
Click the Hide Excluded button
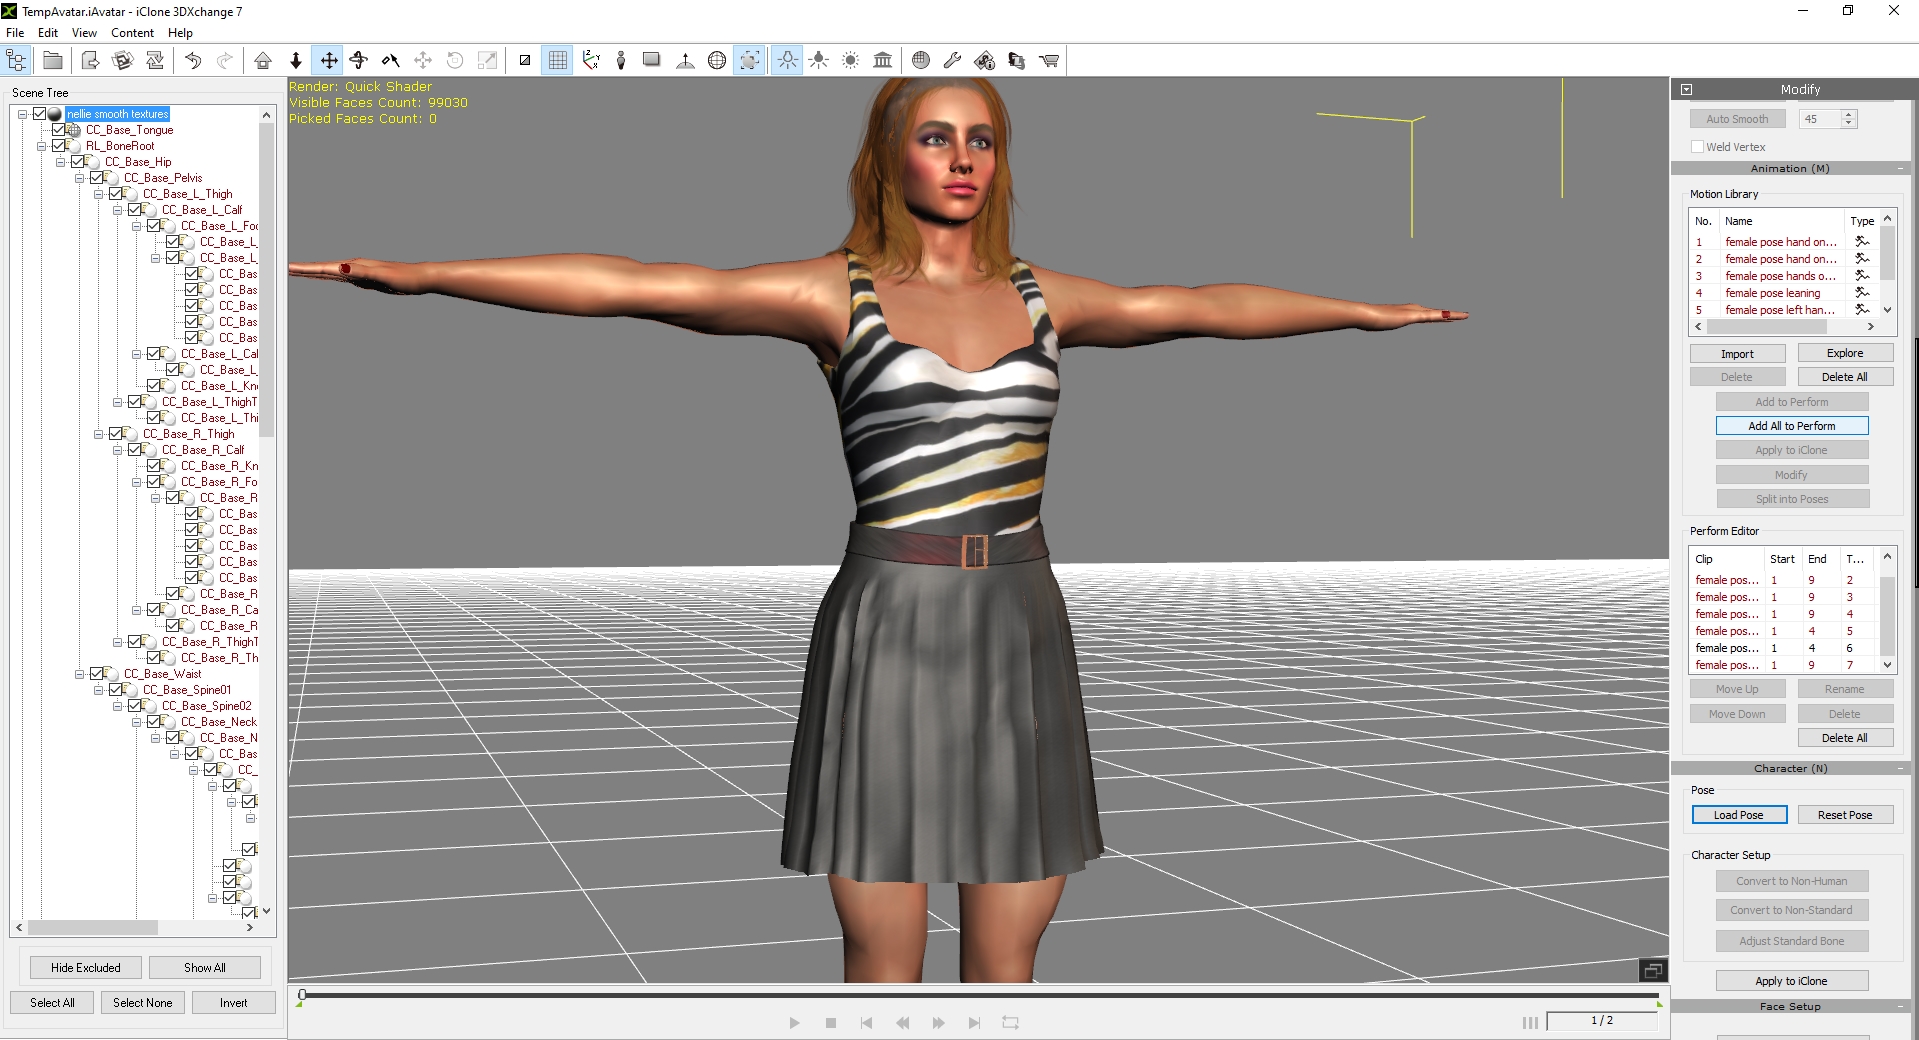[85, 968]
